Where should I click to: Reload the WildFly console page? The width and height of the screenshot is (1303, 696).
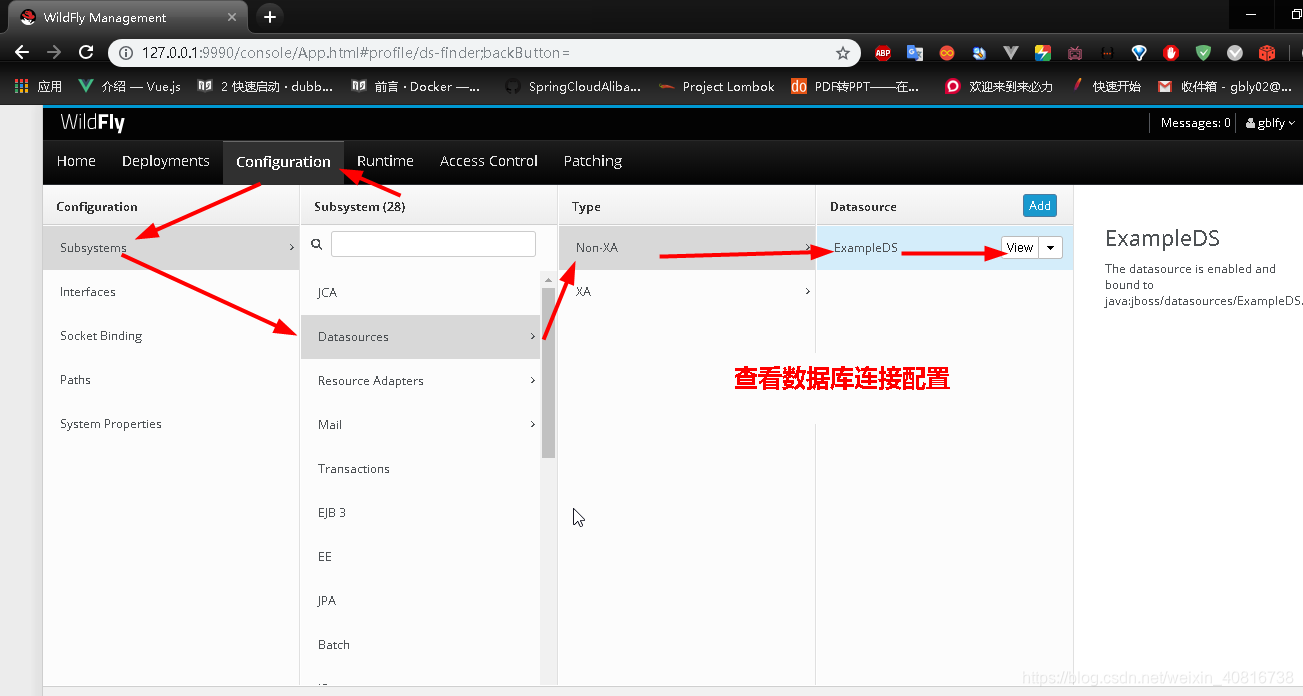(x=86, y=52)
